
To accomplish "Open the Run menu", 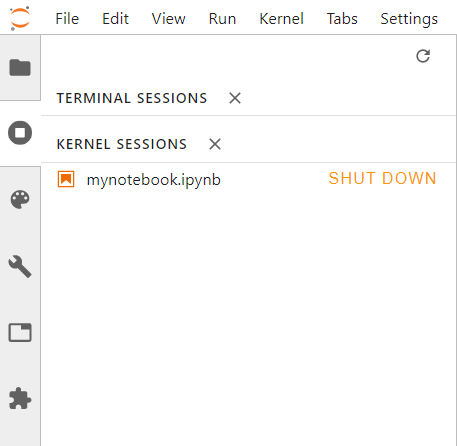I will coord(222,19).
